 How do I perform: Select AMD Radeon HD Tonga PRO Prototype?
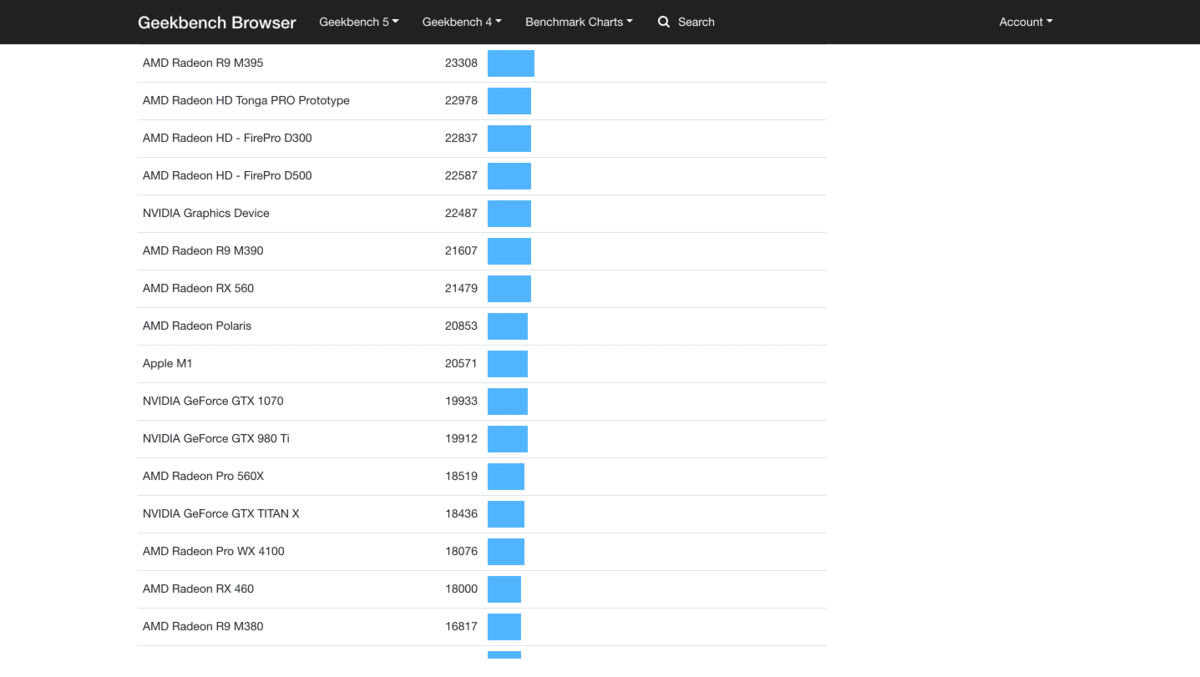(x=246, y=101)
